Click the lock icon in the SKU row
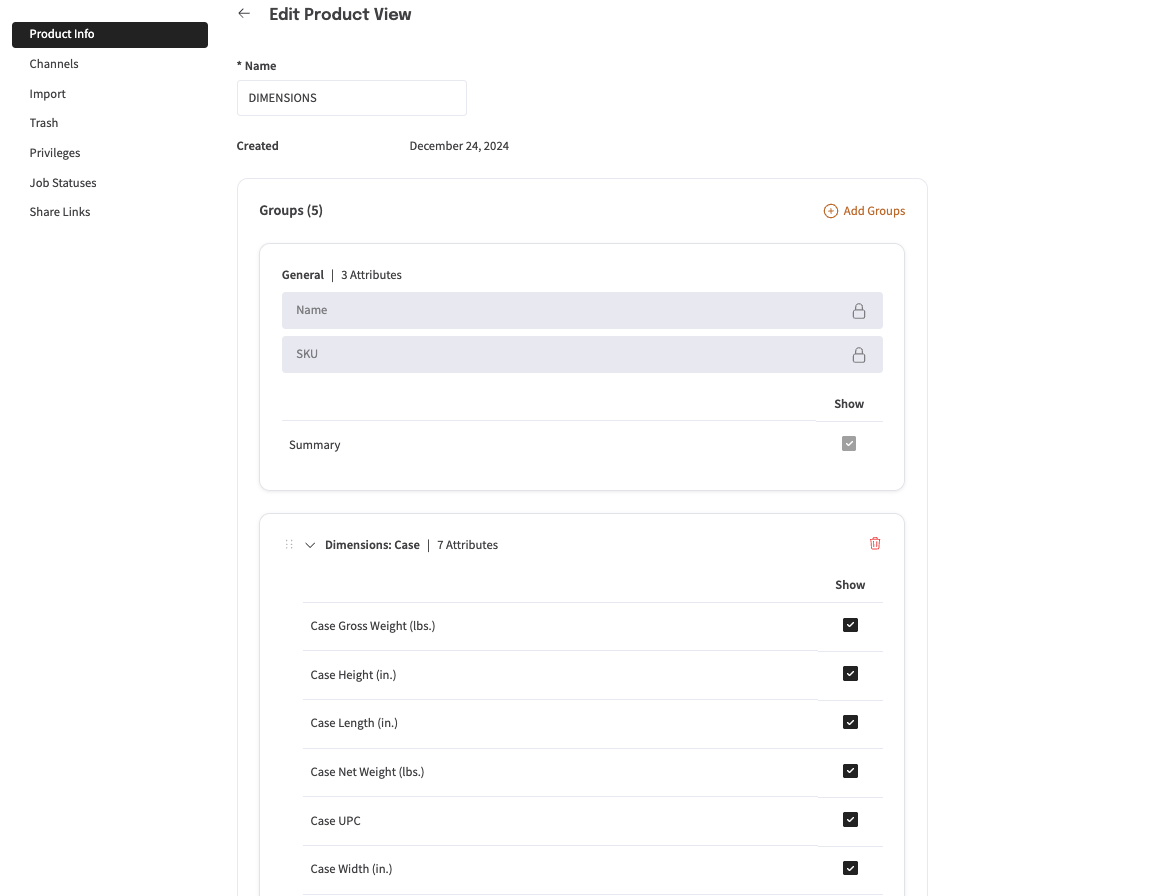The height and width of the screenshot is (896, 1166). coord(859,355)
